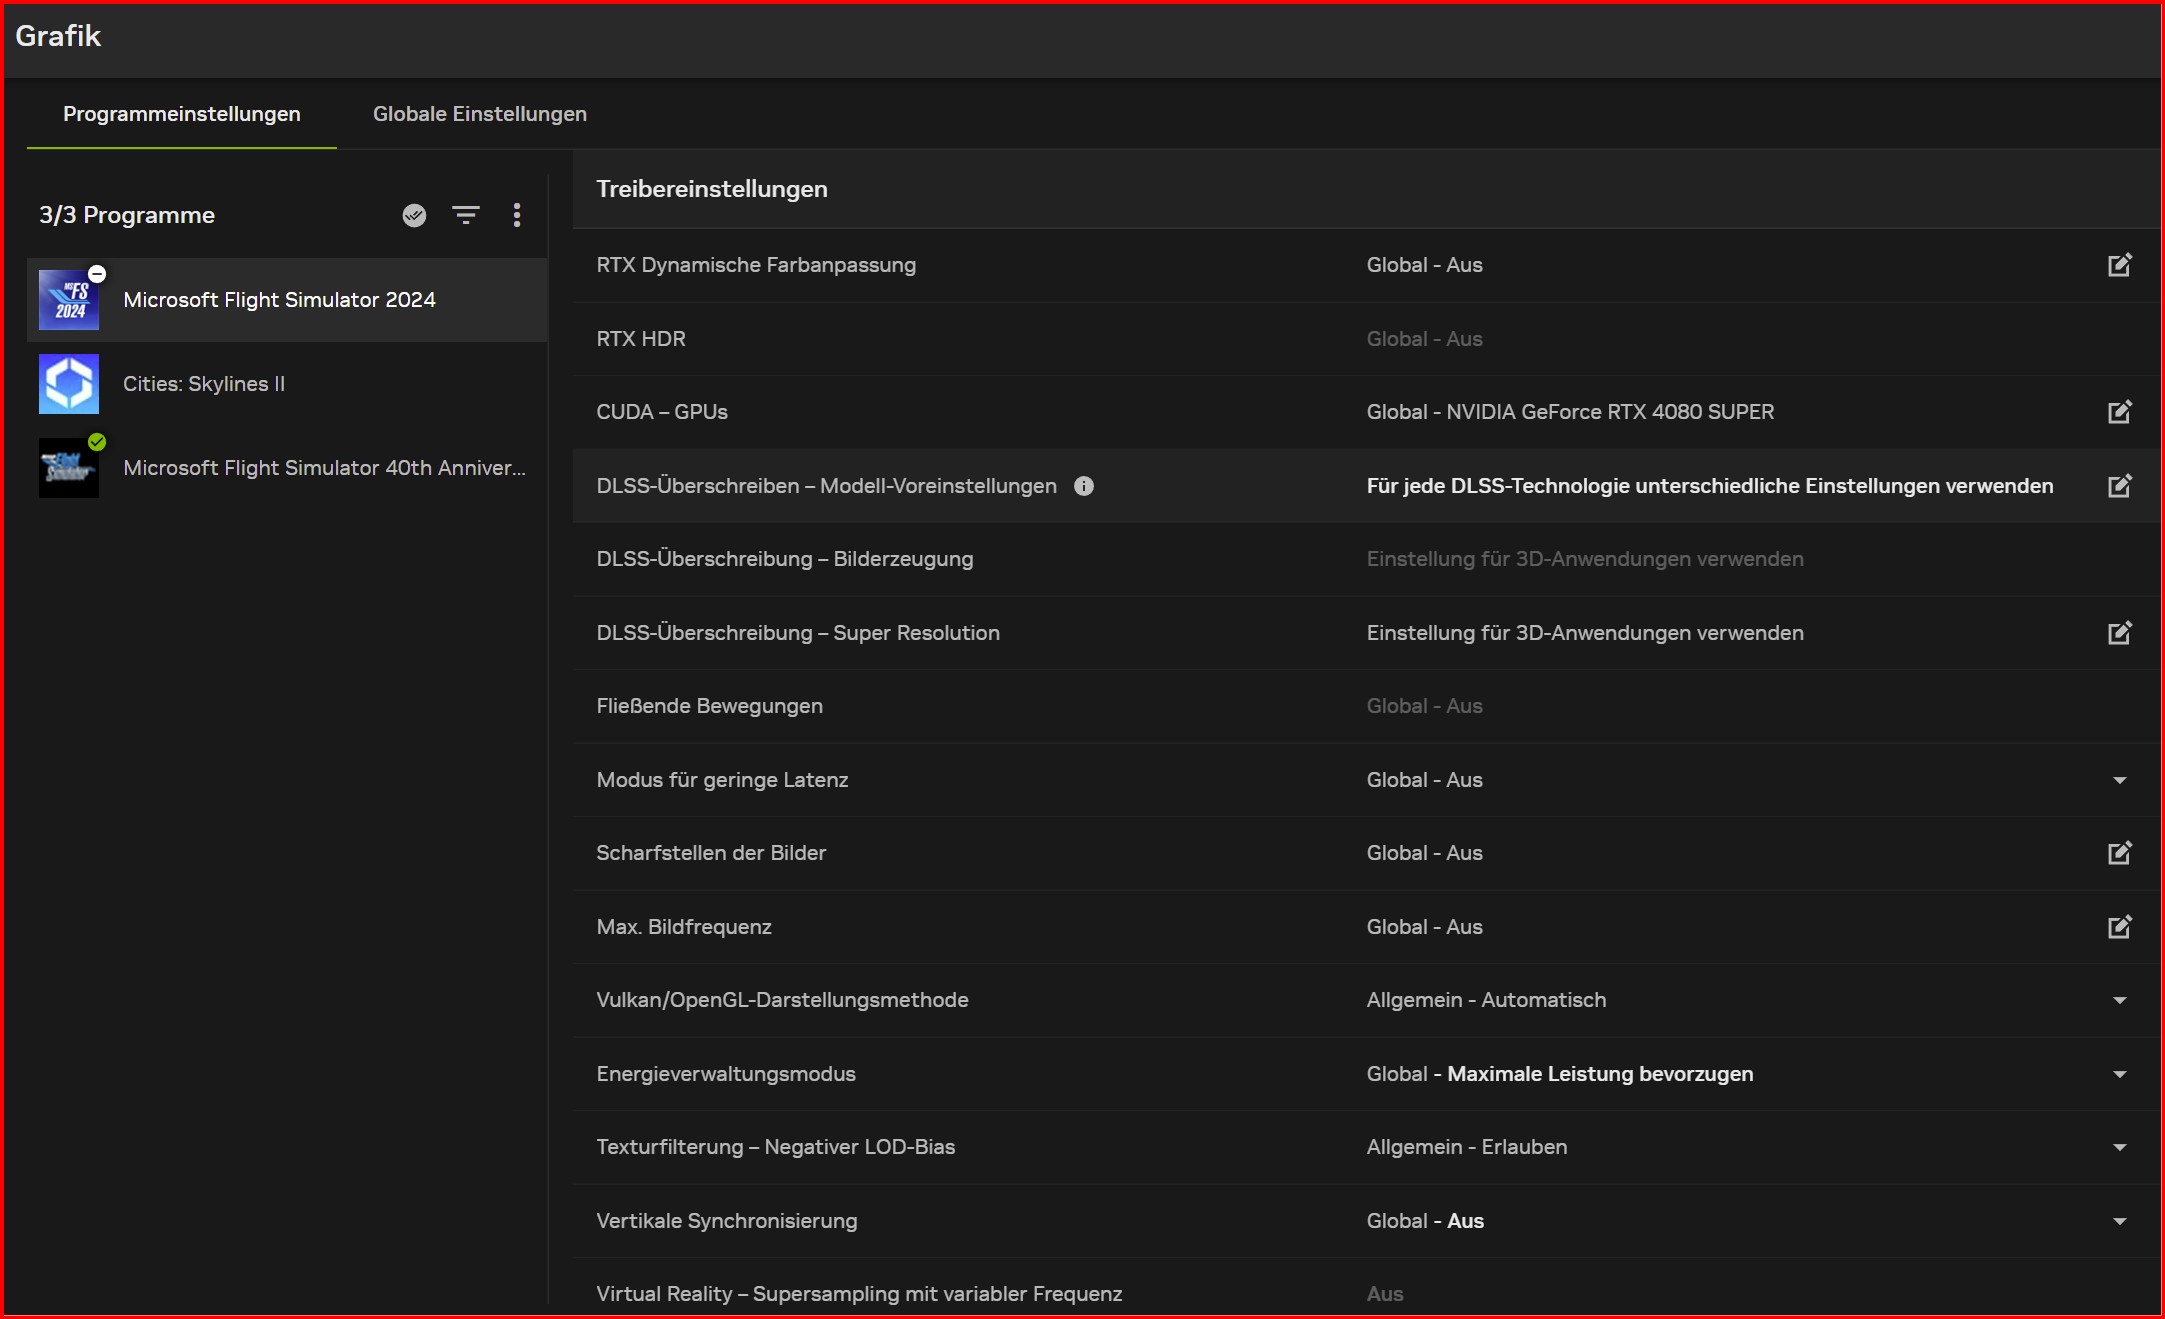Image resolution: width=2165 pixels, height=1319 pixels.
Task: Click the filter icon in programs list
Action: [x=465, y=215]
